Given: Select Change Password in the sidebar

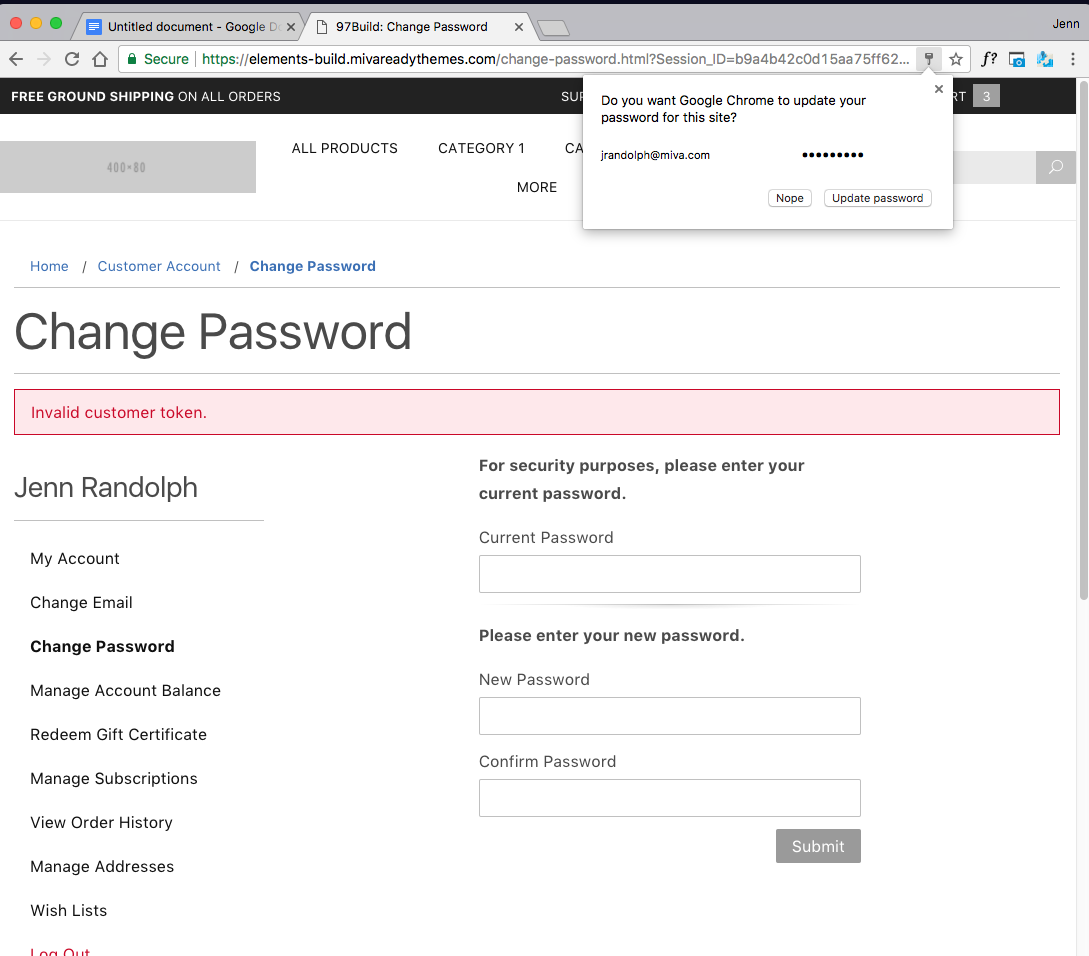Looking at the screenshot, I should click(x=102, y=646).
